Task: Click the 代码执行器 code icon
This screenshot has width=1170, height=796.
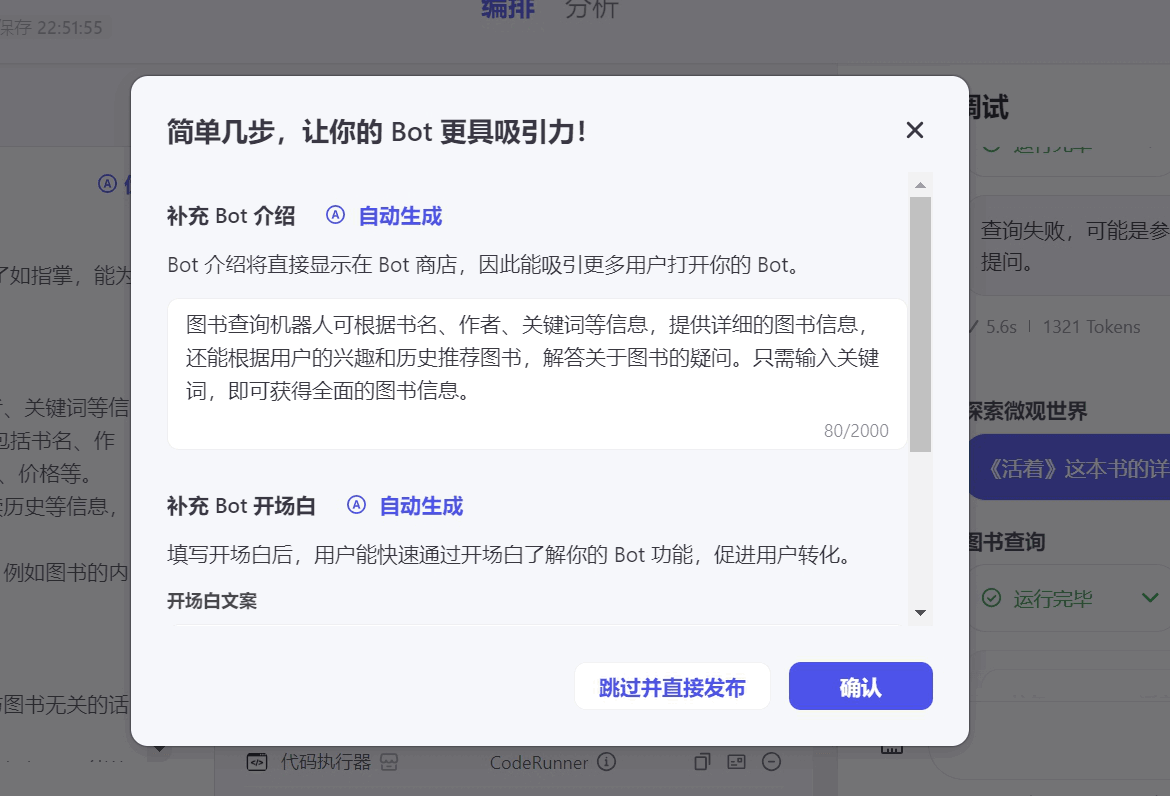Action: [x=257, y=762]
